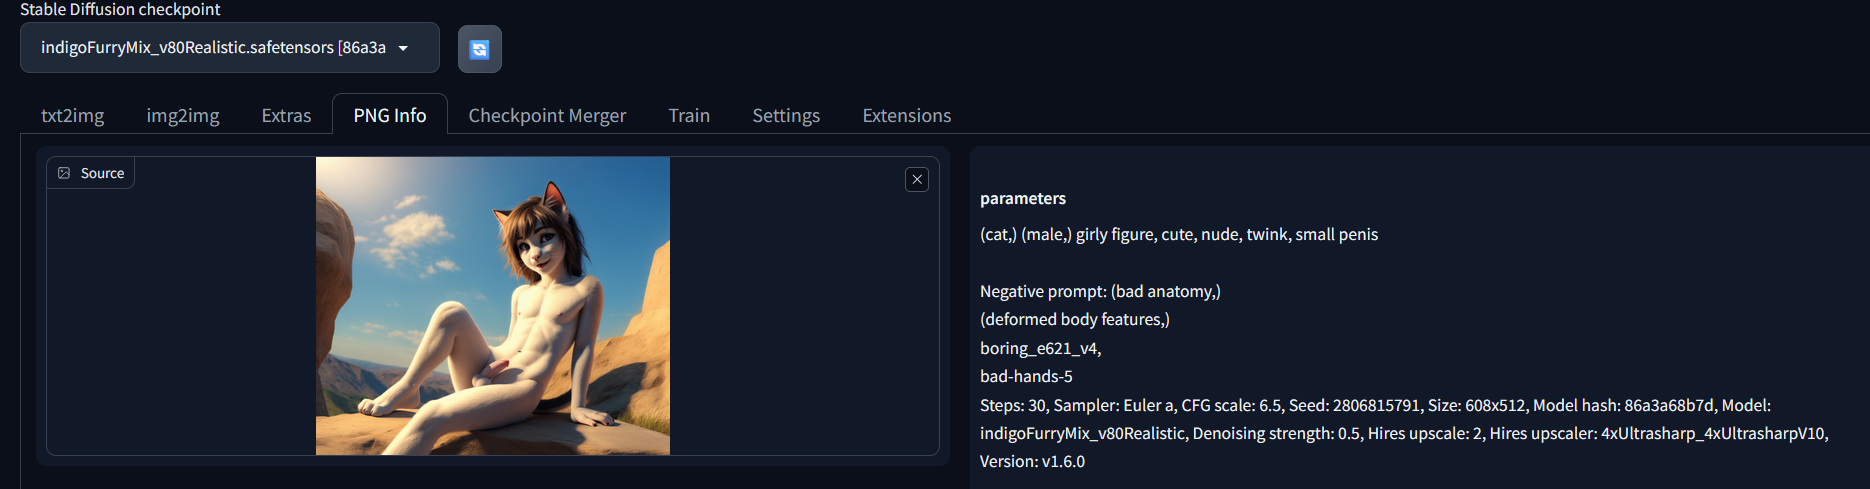Open the Checkpoint Merger tab
Screen dimensions: 1870x489
(547, 115)
